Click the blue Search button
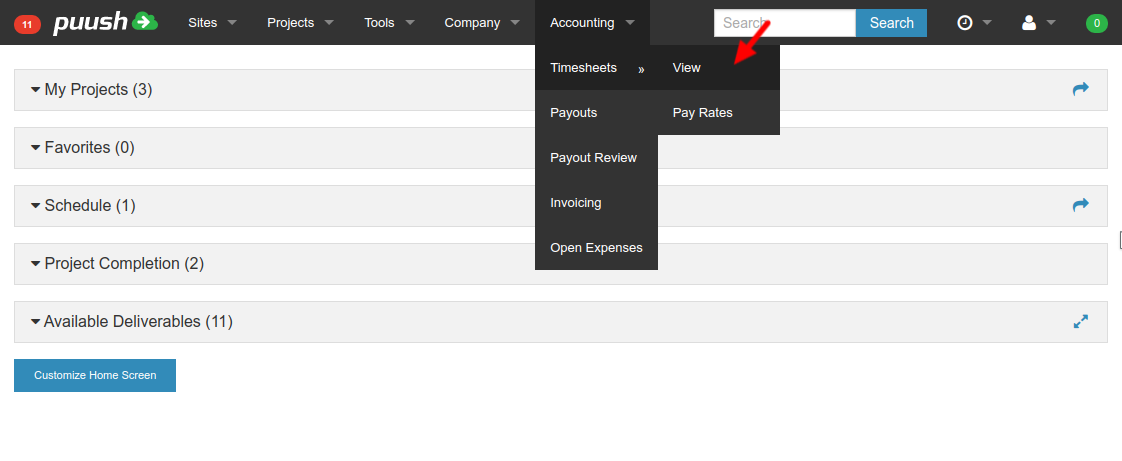Image resolution: width=1122 pixels, height=461 pixels. pyautogui.click(x=891, y=23)
